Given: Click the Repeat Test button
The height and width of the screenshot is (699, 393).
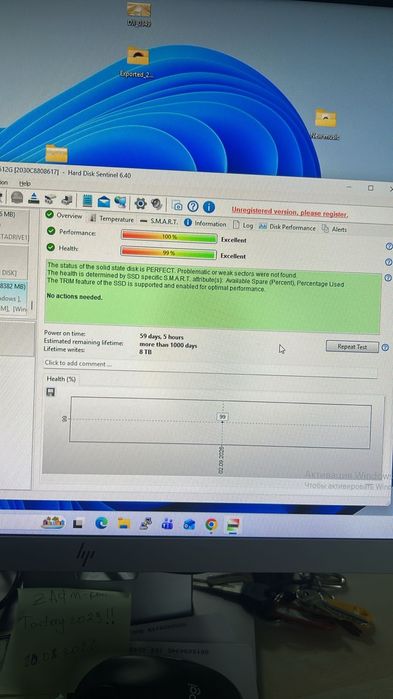Looking at the screenshot, I should point(352,346).
